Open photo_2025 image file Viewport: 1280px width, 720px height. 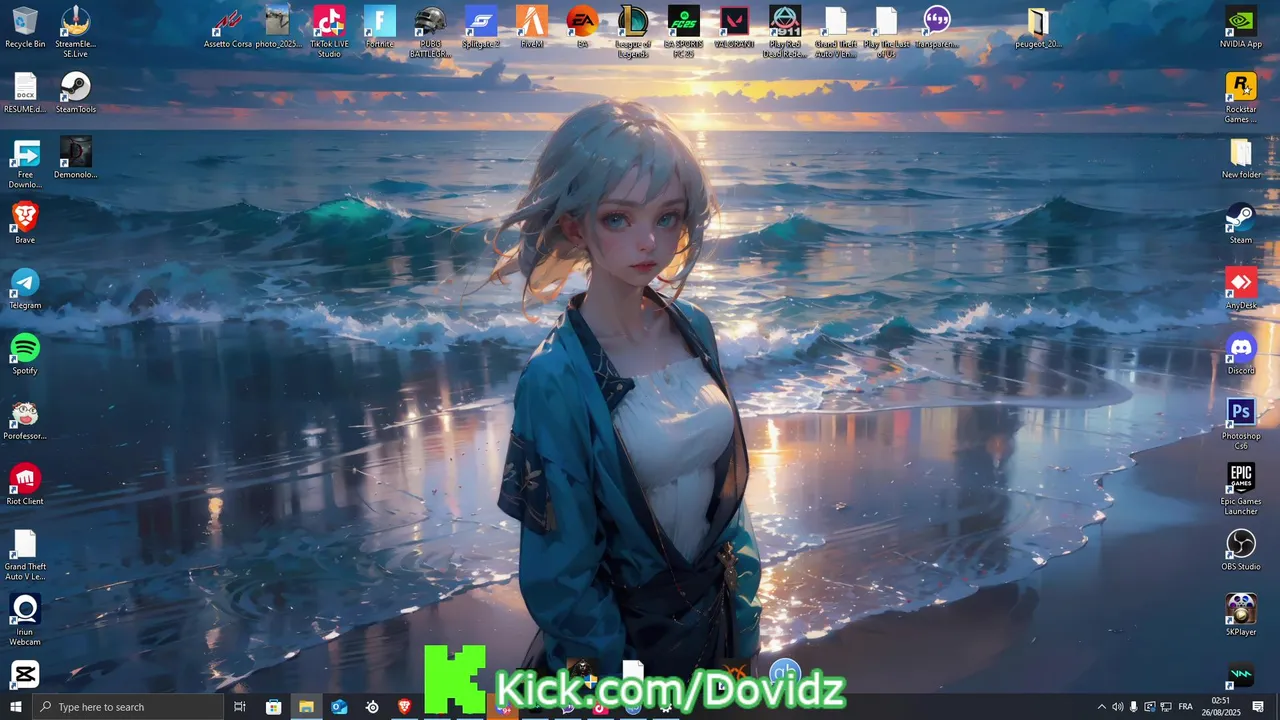pos(278,27)
